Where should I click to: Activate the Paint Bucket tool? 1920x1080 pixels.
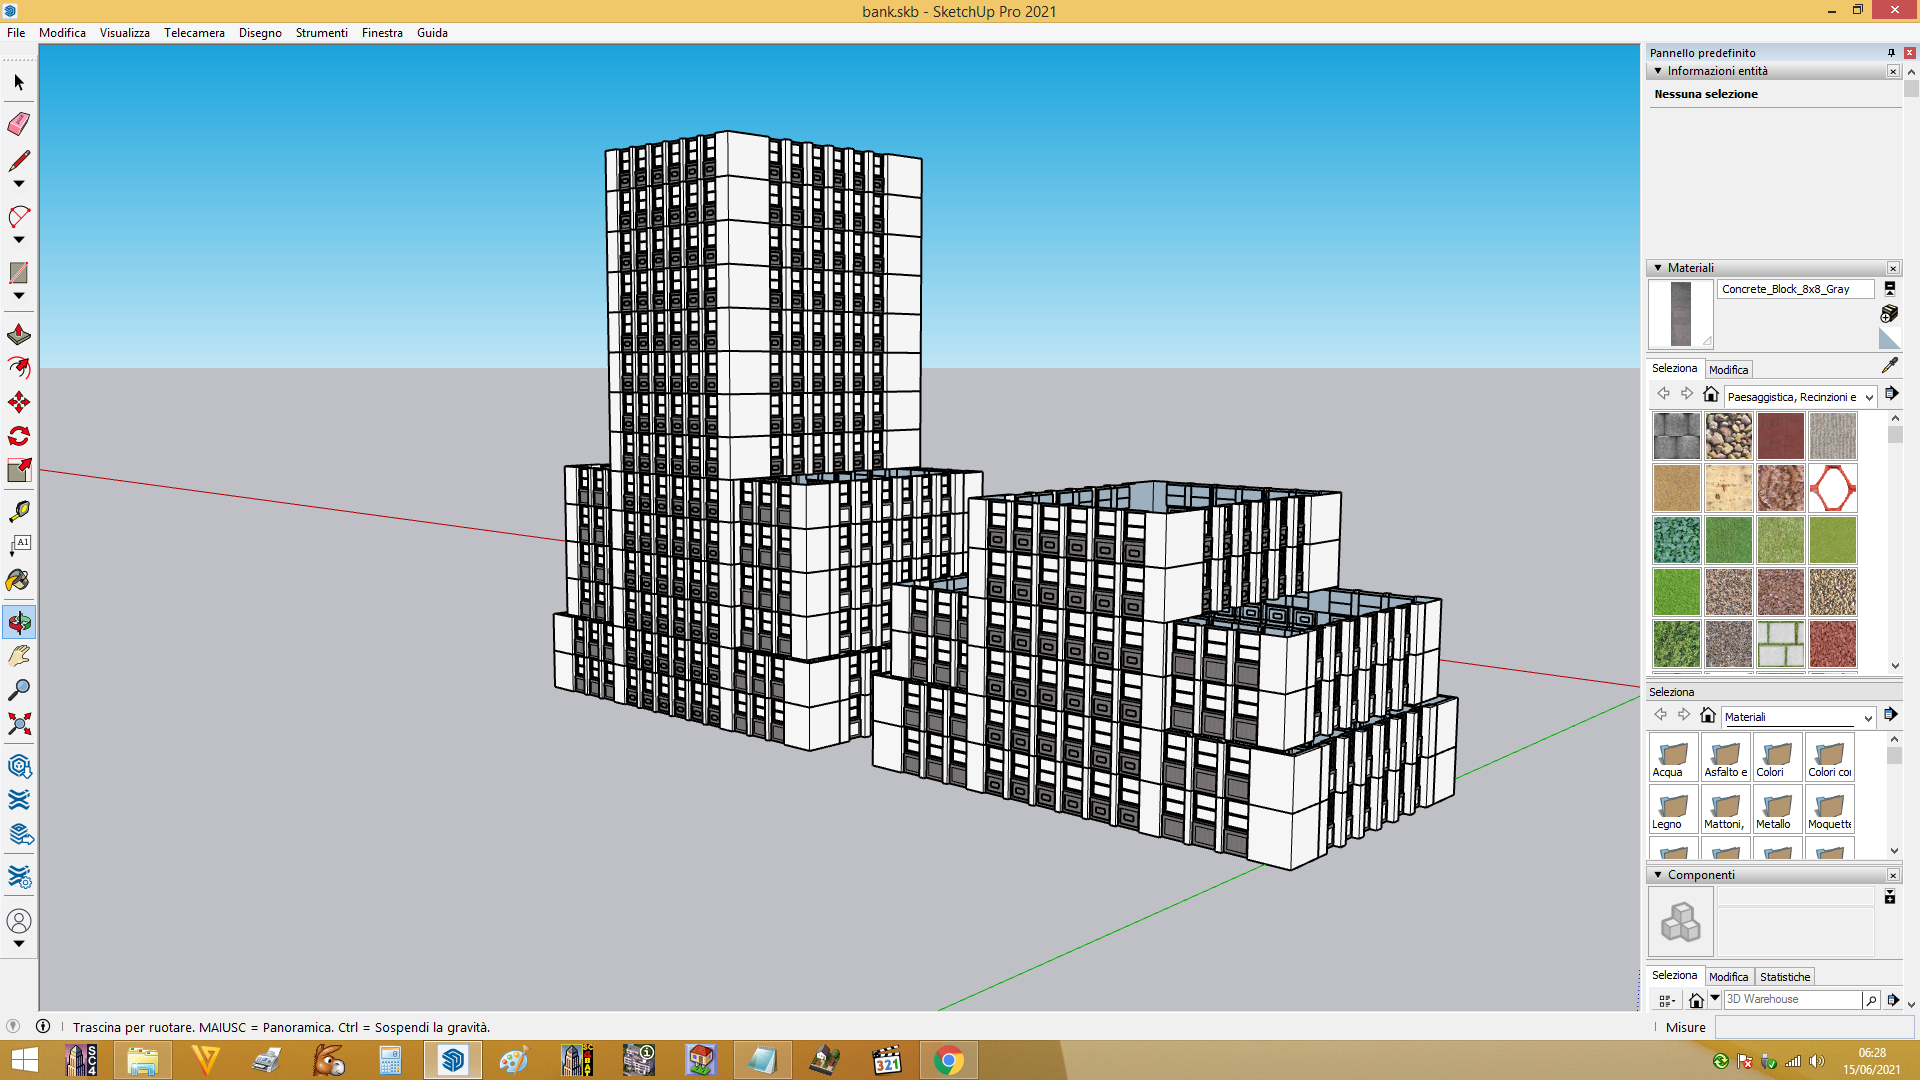(19, 580)
